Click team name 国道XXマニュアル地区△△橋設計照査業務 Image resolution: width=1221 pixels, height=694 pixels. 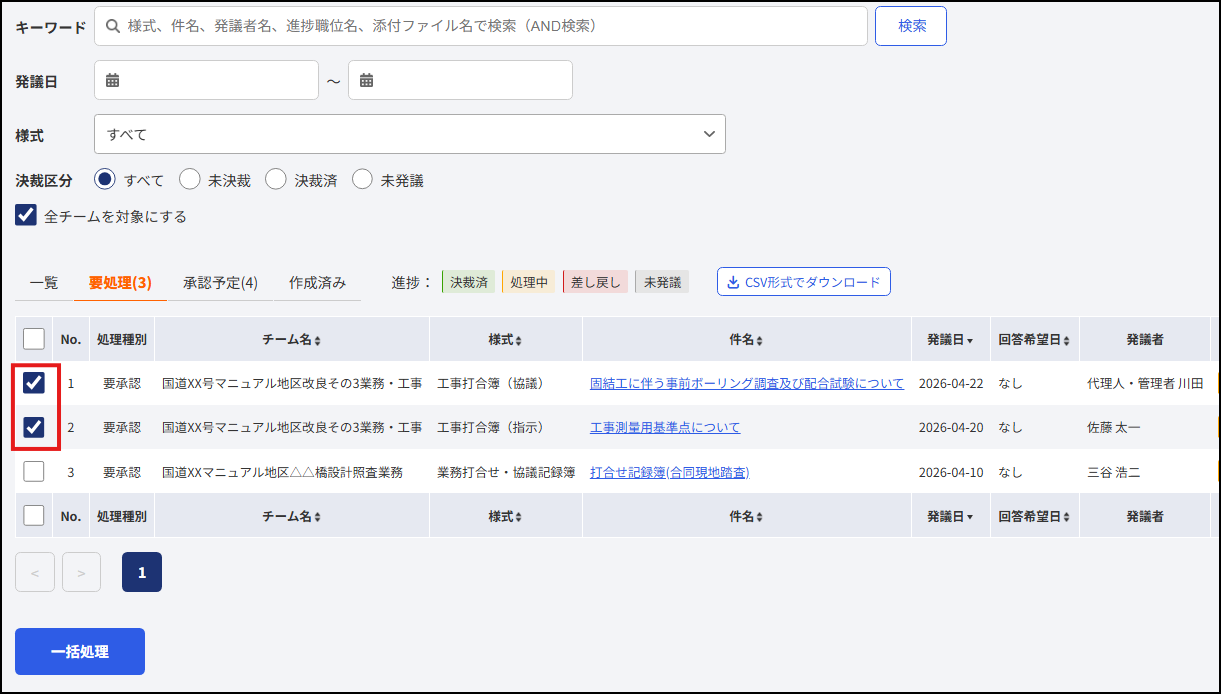282,472
